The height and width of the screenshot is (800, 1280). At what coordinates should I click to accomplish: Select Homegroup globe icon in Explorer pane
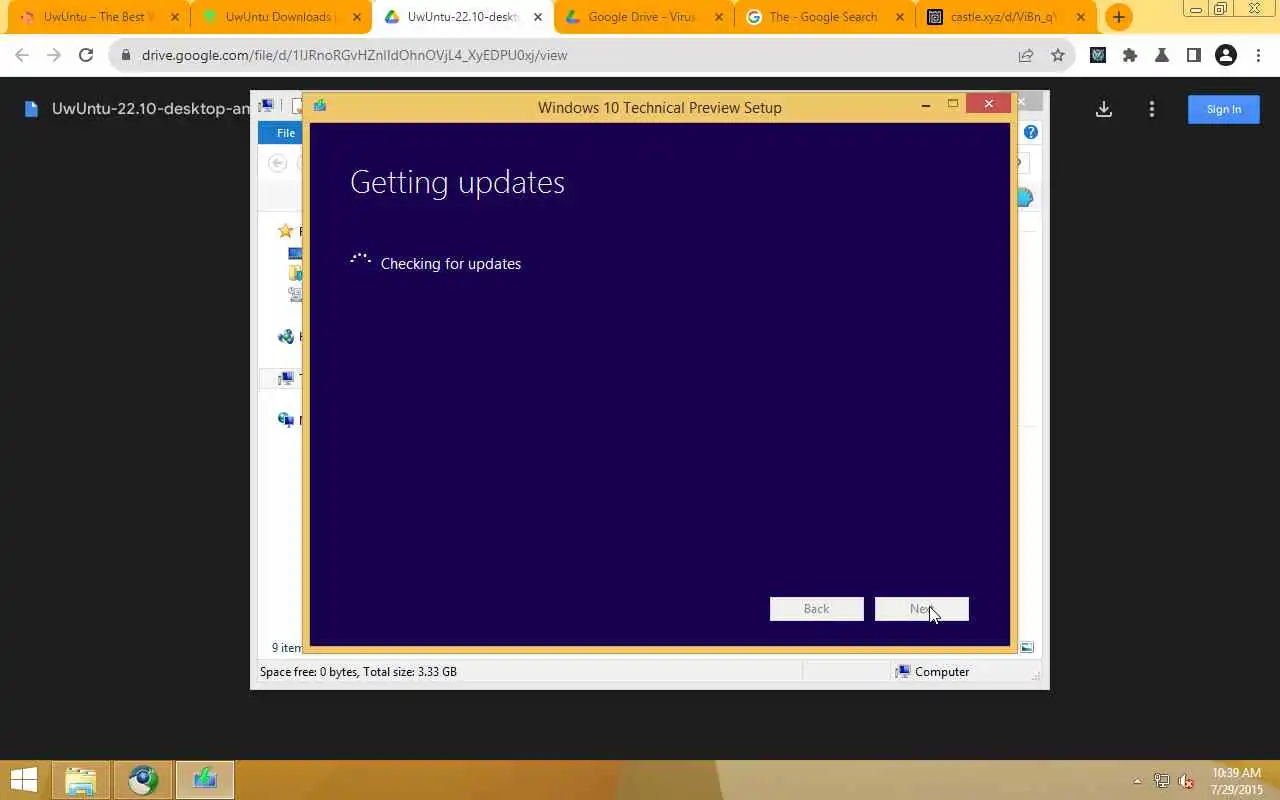(x=286, y=337)
